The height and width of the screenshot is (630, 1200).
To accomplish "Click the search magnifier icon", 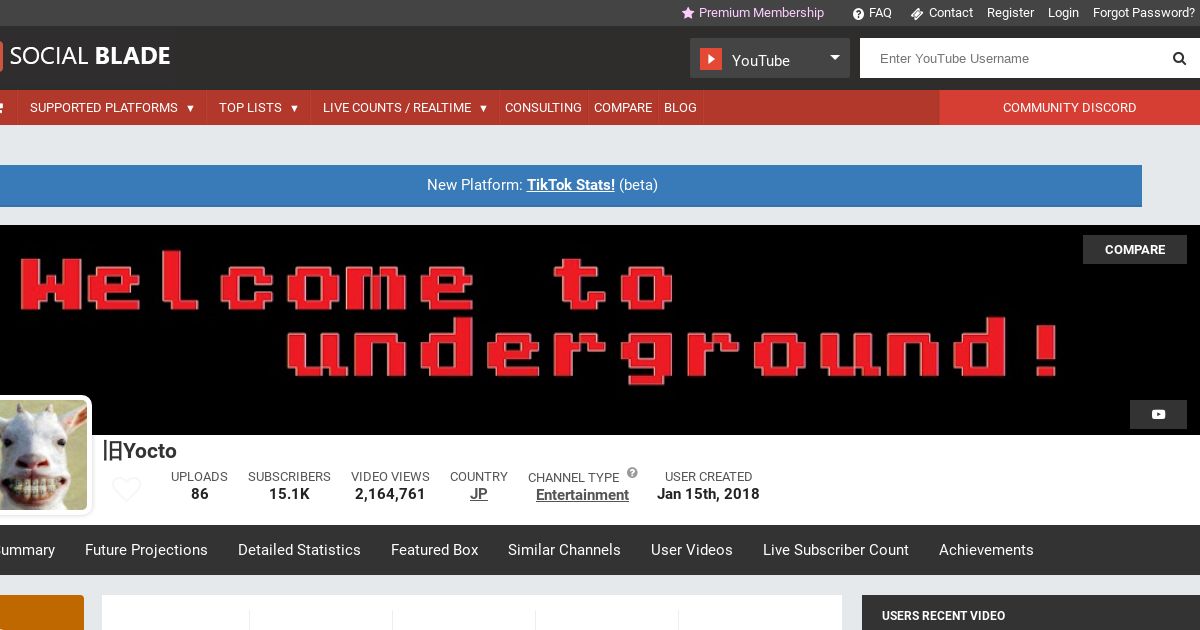I will (x=1179, y=59).
